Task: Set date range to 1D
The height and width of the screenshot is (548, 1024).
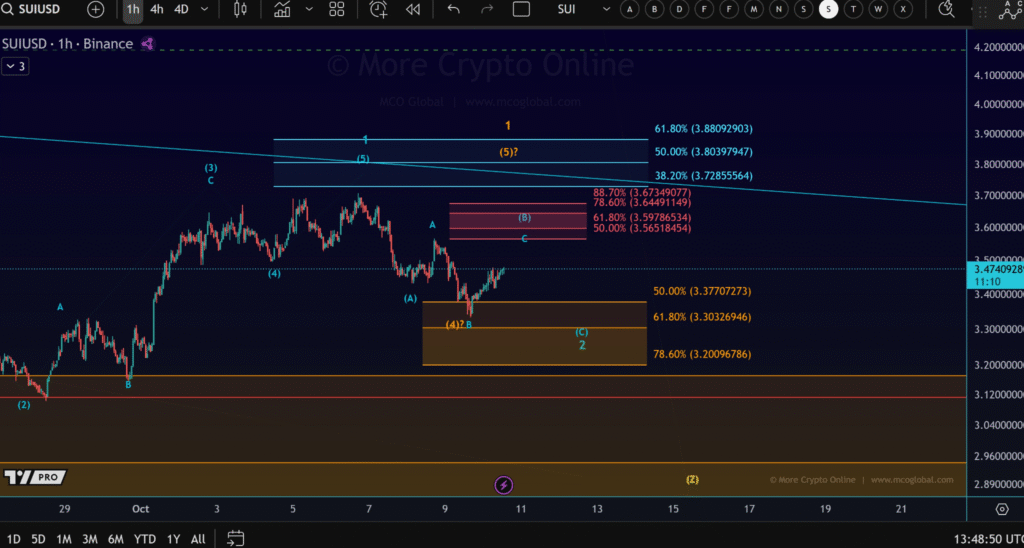Action: point(13,539)
